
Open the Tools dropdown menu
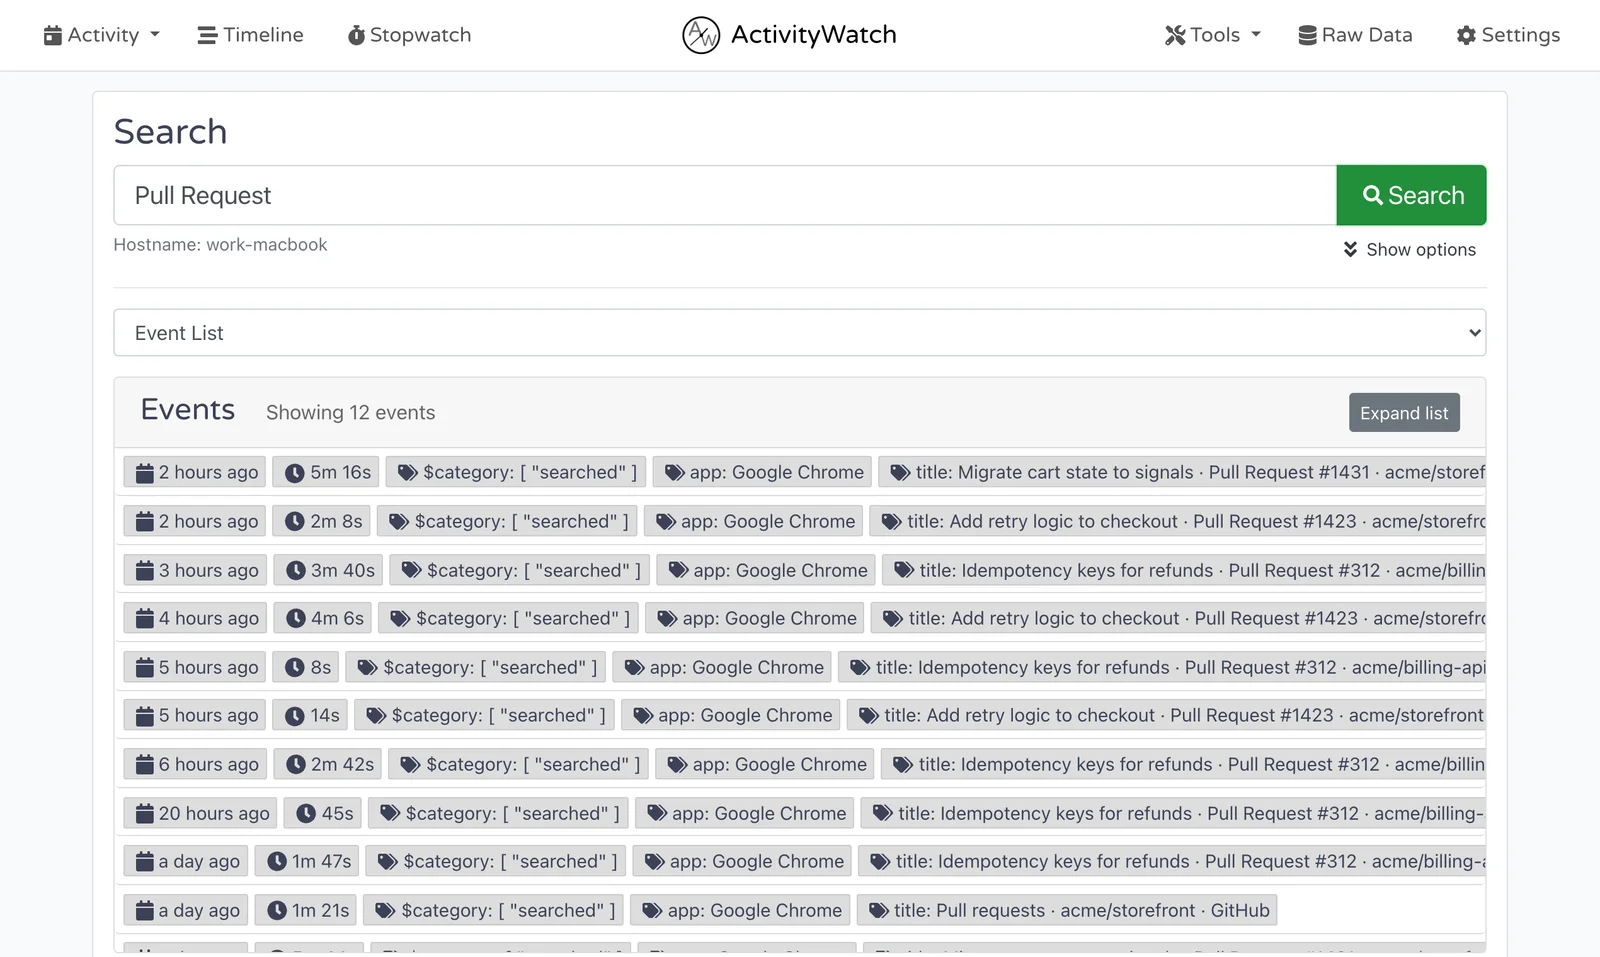click(1212, 35)
